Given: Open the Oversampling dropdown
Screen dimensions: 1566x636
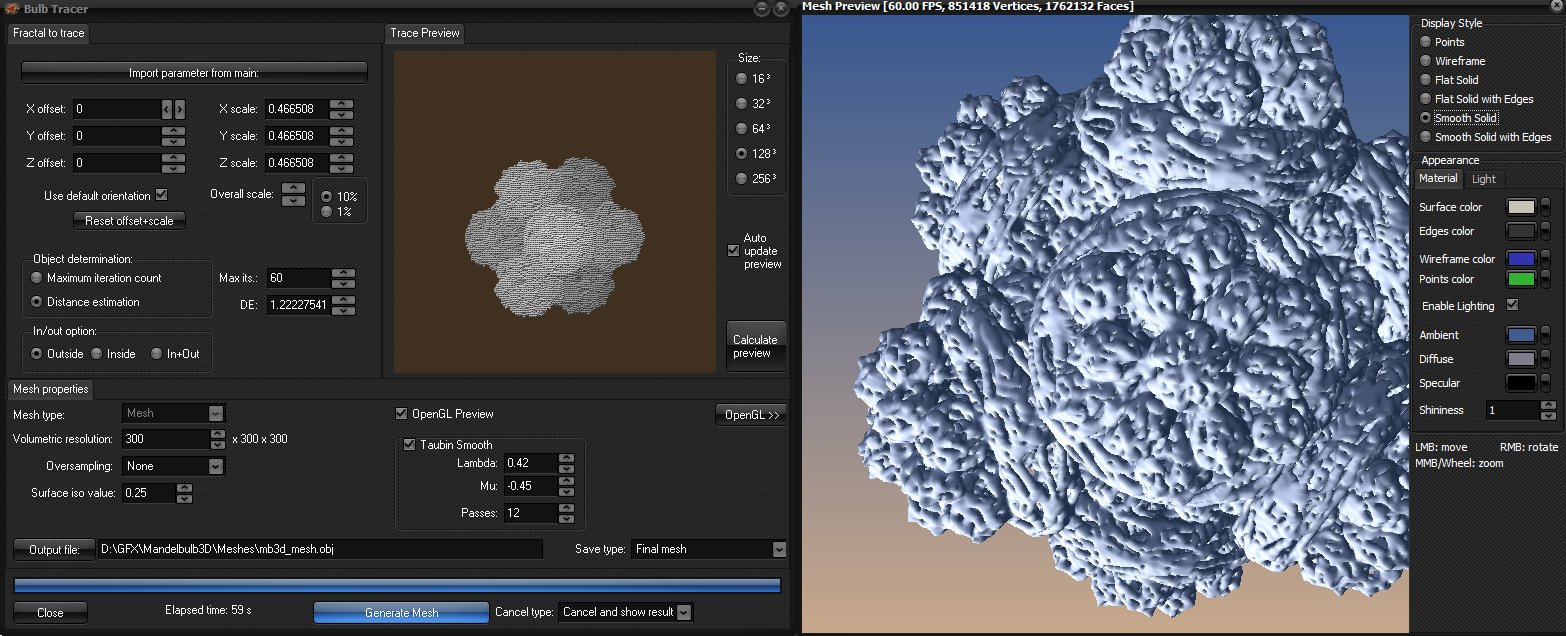Looking at the screenshot, I should (215, 466).
